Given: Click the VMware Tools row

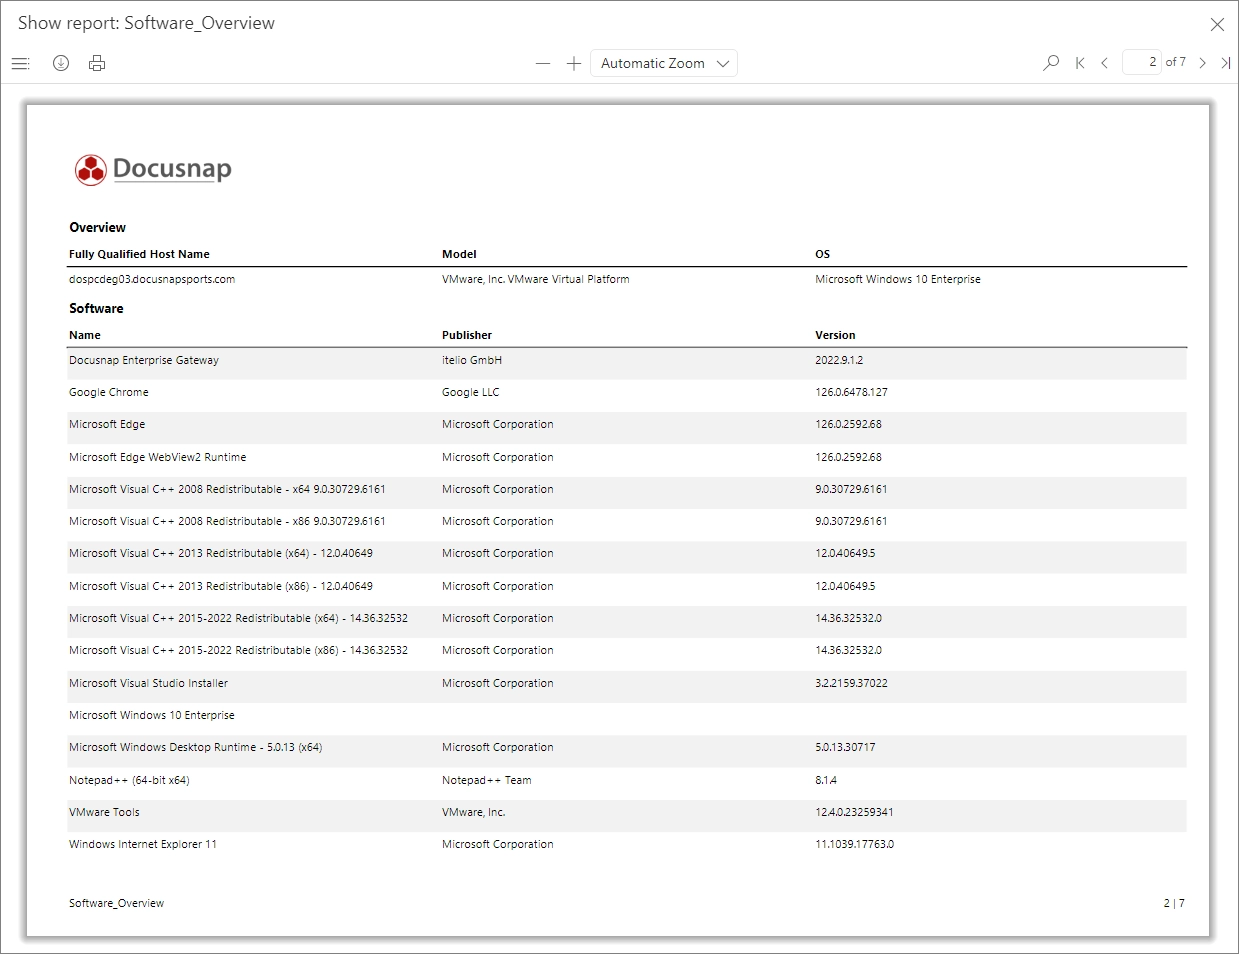Looking at the screenshot, I should pos(104,812).
